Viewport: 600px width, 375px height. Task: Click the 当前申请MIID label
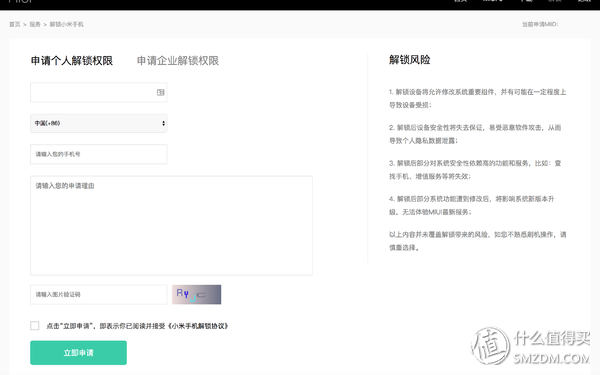(x=540, y=24)
